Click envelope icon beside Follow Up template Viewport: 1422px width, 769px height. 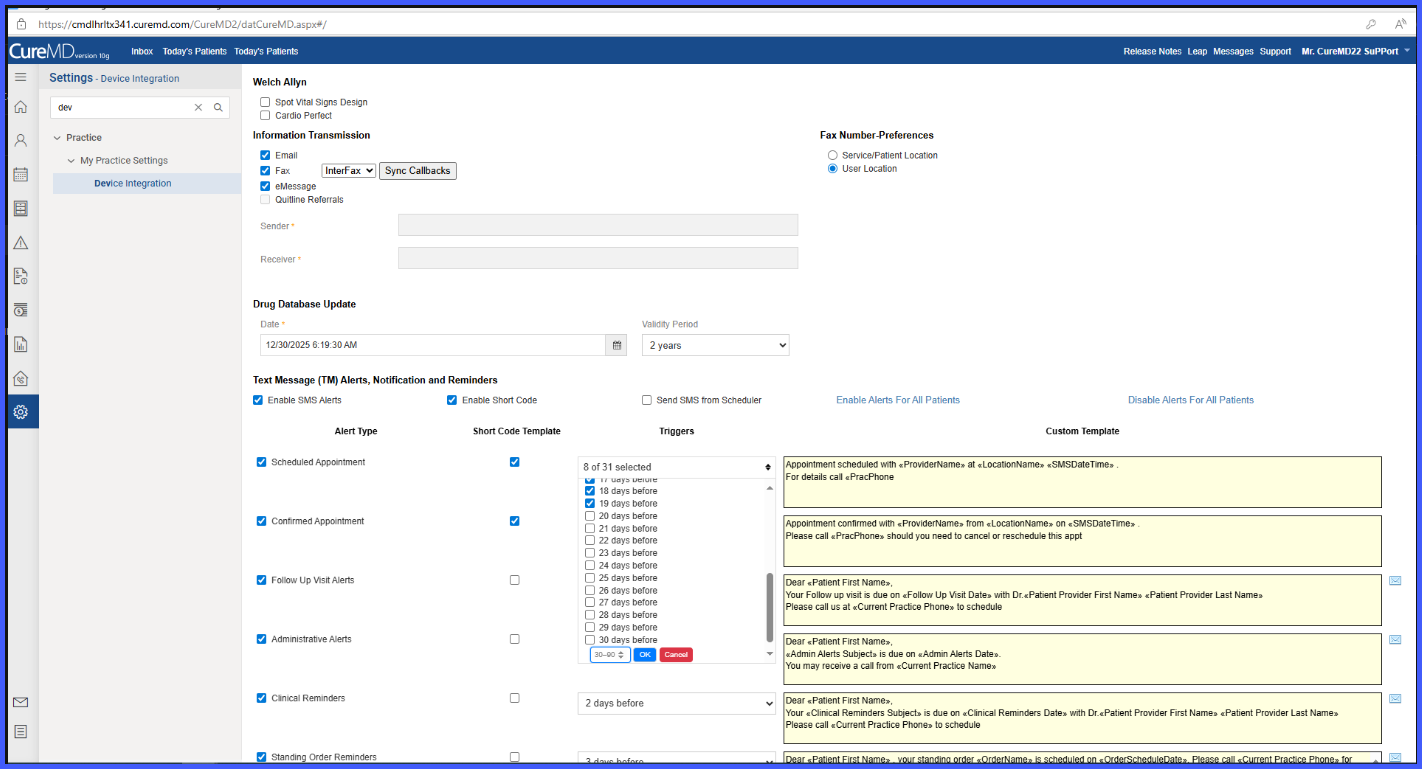pyautogui.click(x=1395, y=580)
